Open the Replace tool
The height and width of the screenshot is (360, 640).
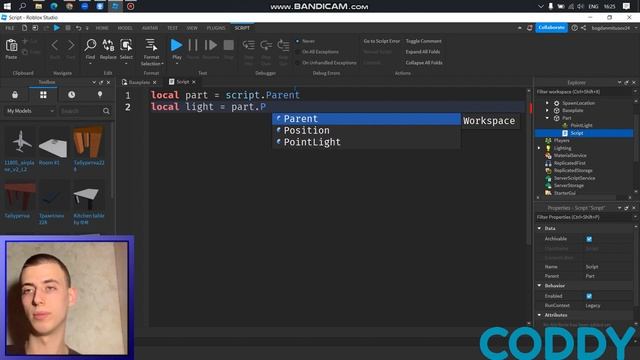pyautogui.click(x=108, y=46)
